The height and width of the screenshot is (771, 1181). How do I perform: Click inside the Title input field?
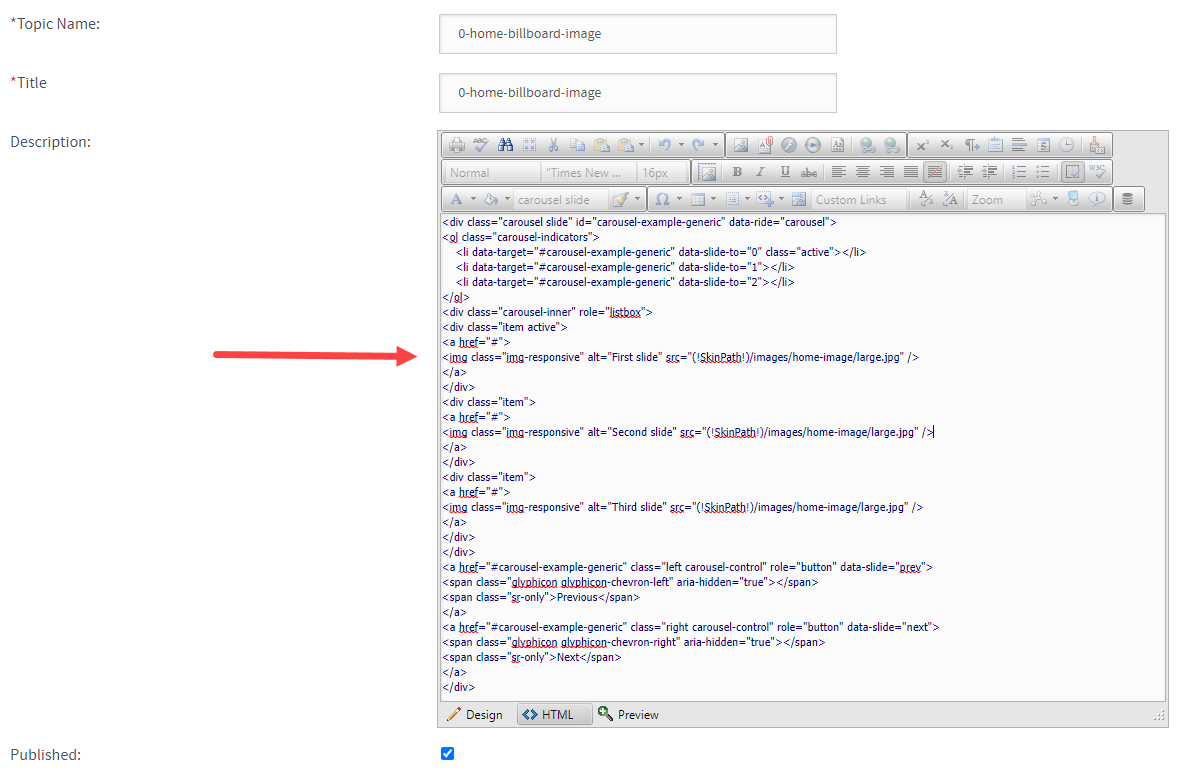[637, 92]
